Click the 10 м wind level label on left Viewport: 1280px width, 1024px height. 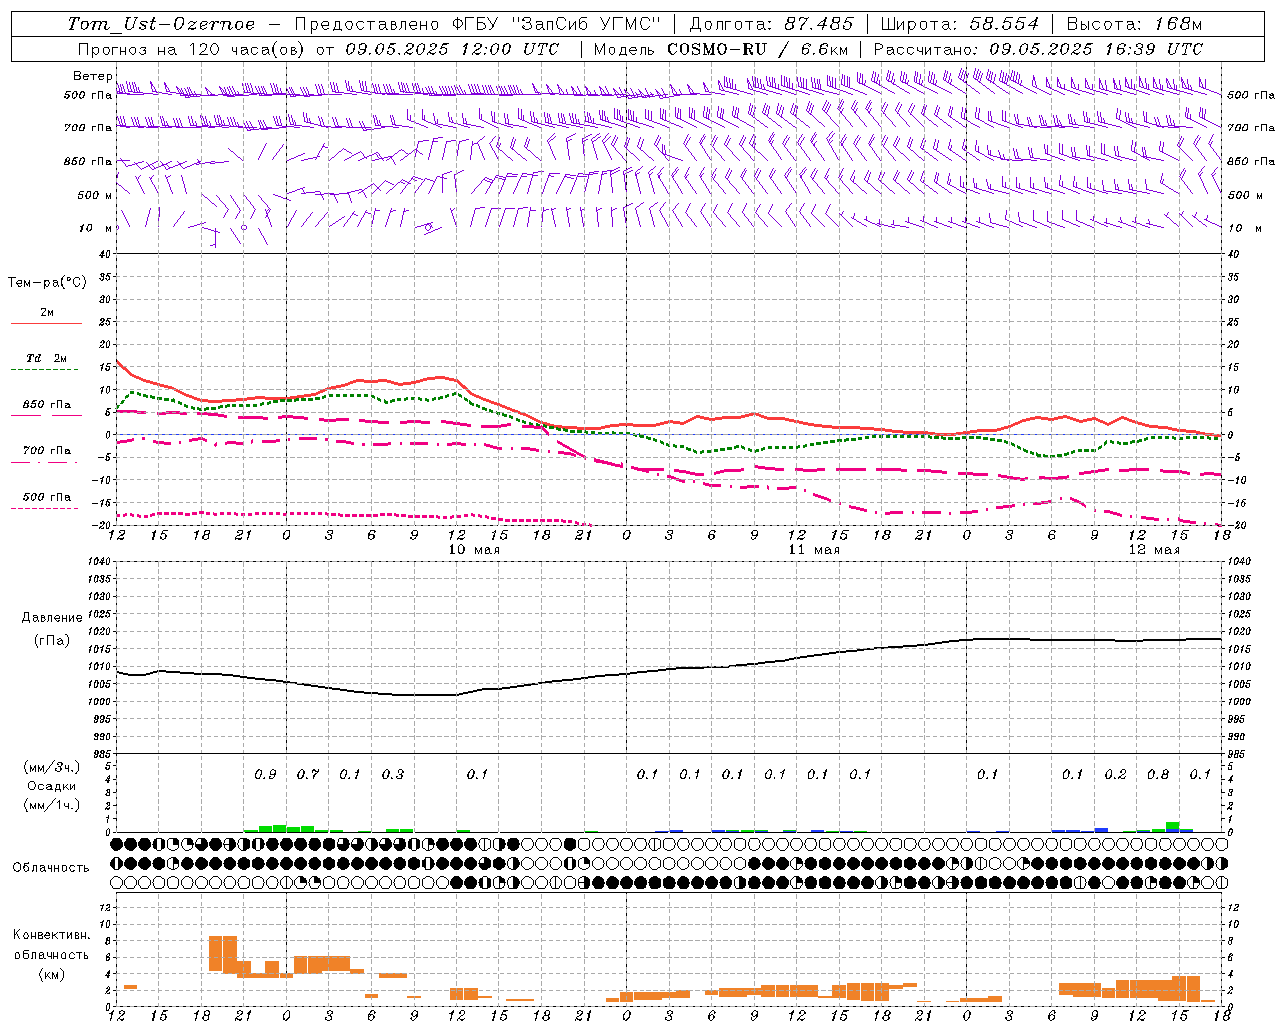pos(95,228)
